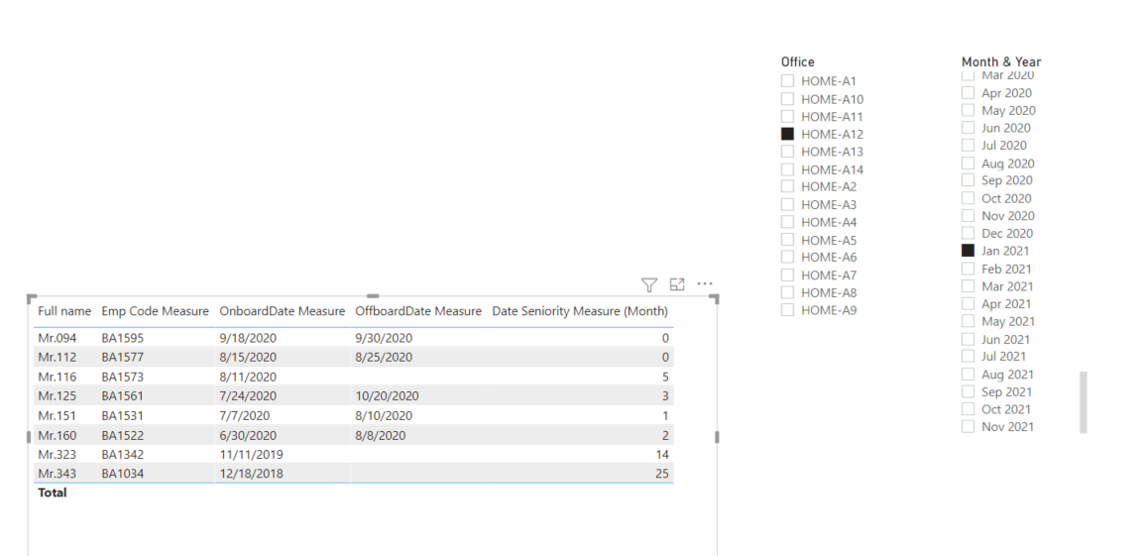Screen dimensions: 1145x556
Task: Sort by the Emp Code Measure header
Action: (155, 311)
